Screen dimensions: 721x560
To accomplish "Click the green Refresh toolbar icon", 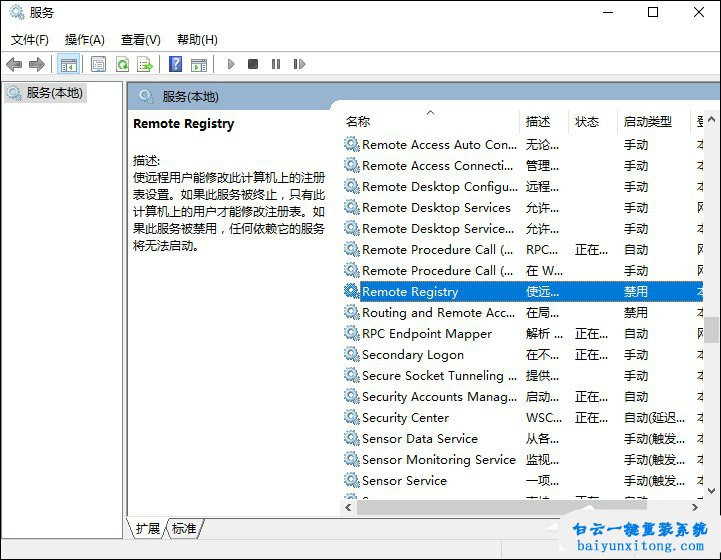I will [x=122, y=64].
